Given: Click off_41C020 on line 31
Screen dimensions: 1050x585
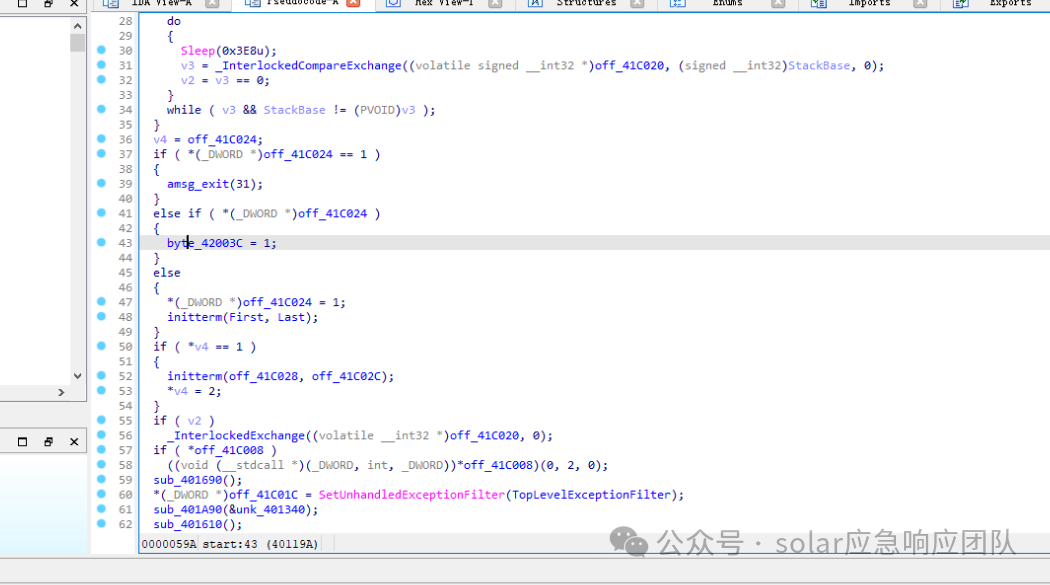Looking at the screenshot, I should (629, 66).
